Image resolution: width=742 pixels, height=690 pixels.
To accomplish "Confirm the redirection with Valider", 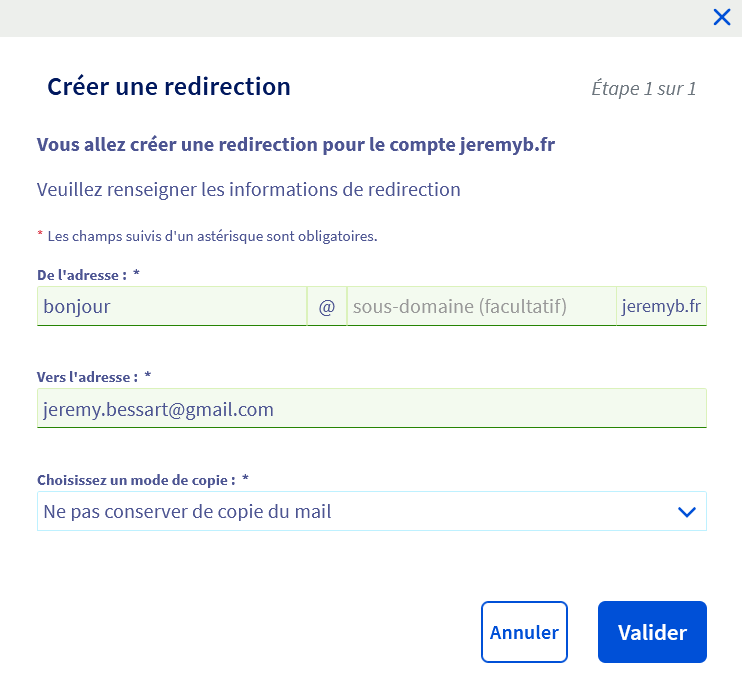I will [x=652, y=632].
